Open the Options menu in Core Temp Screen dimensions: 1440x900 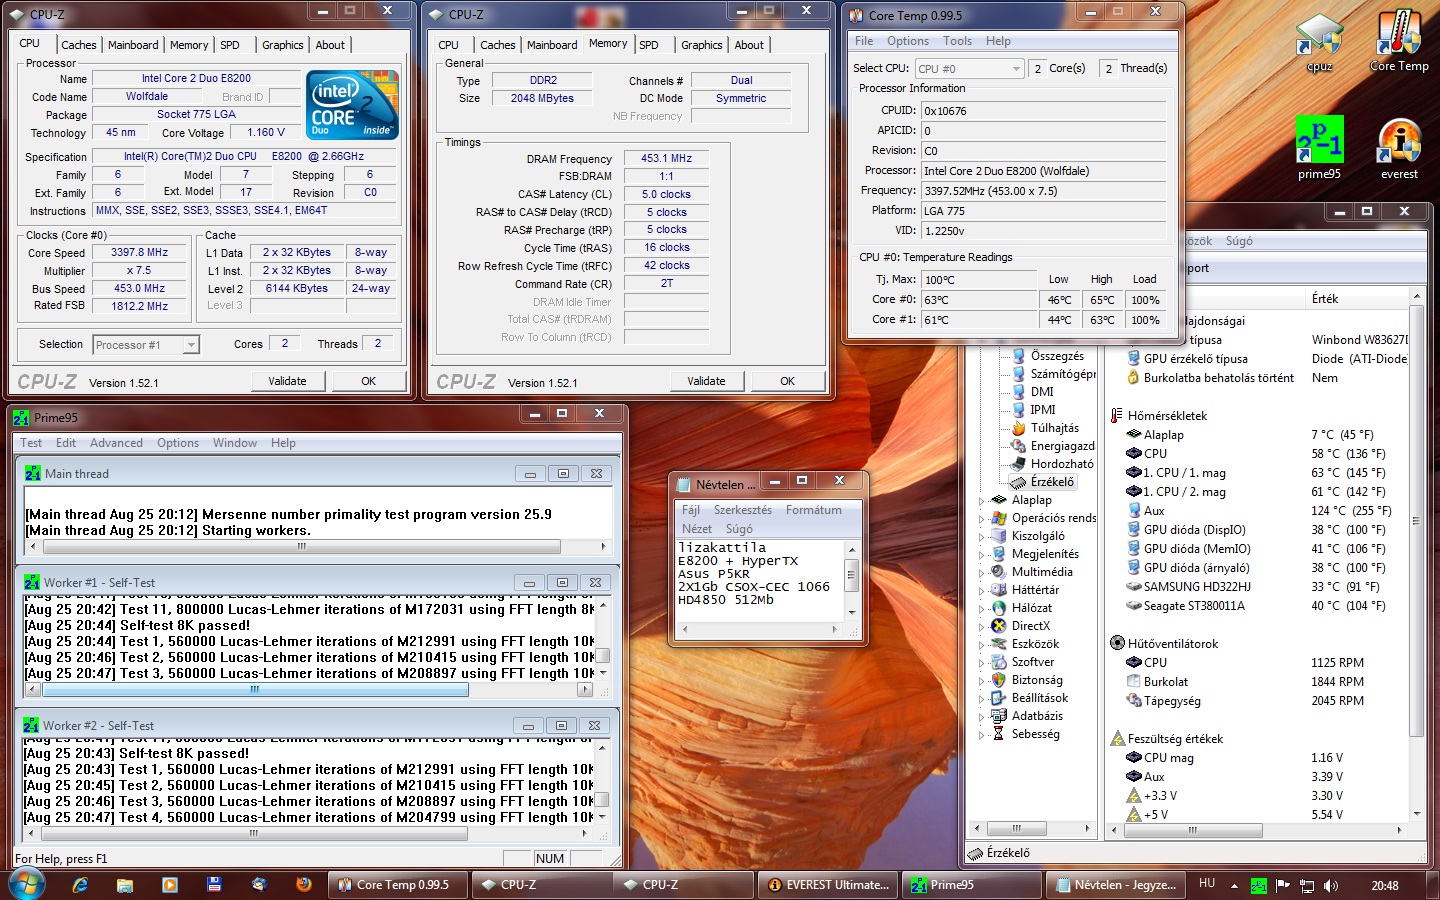tap(907, 41)
